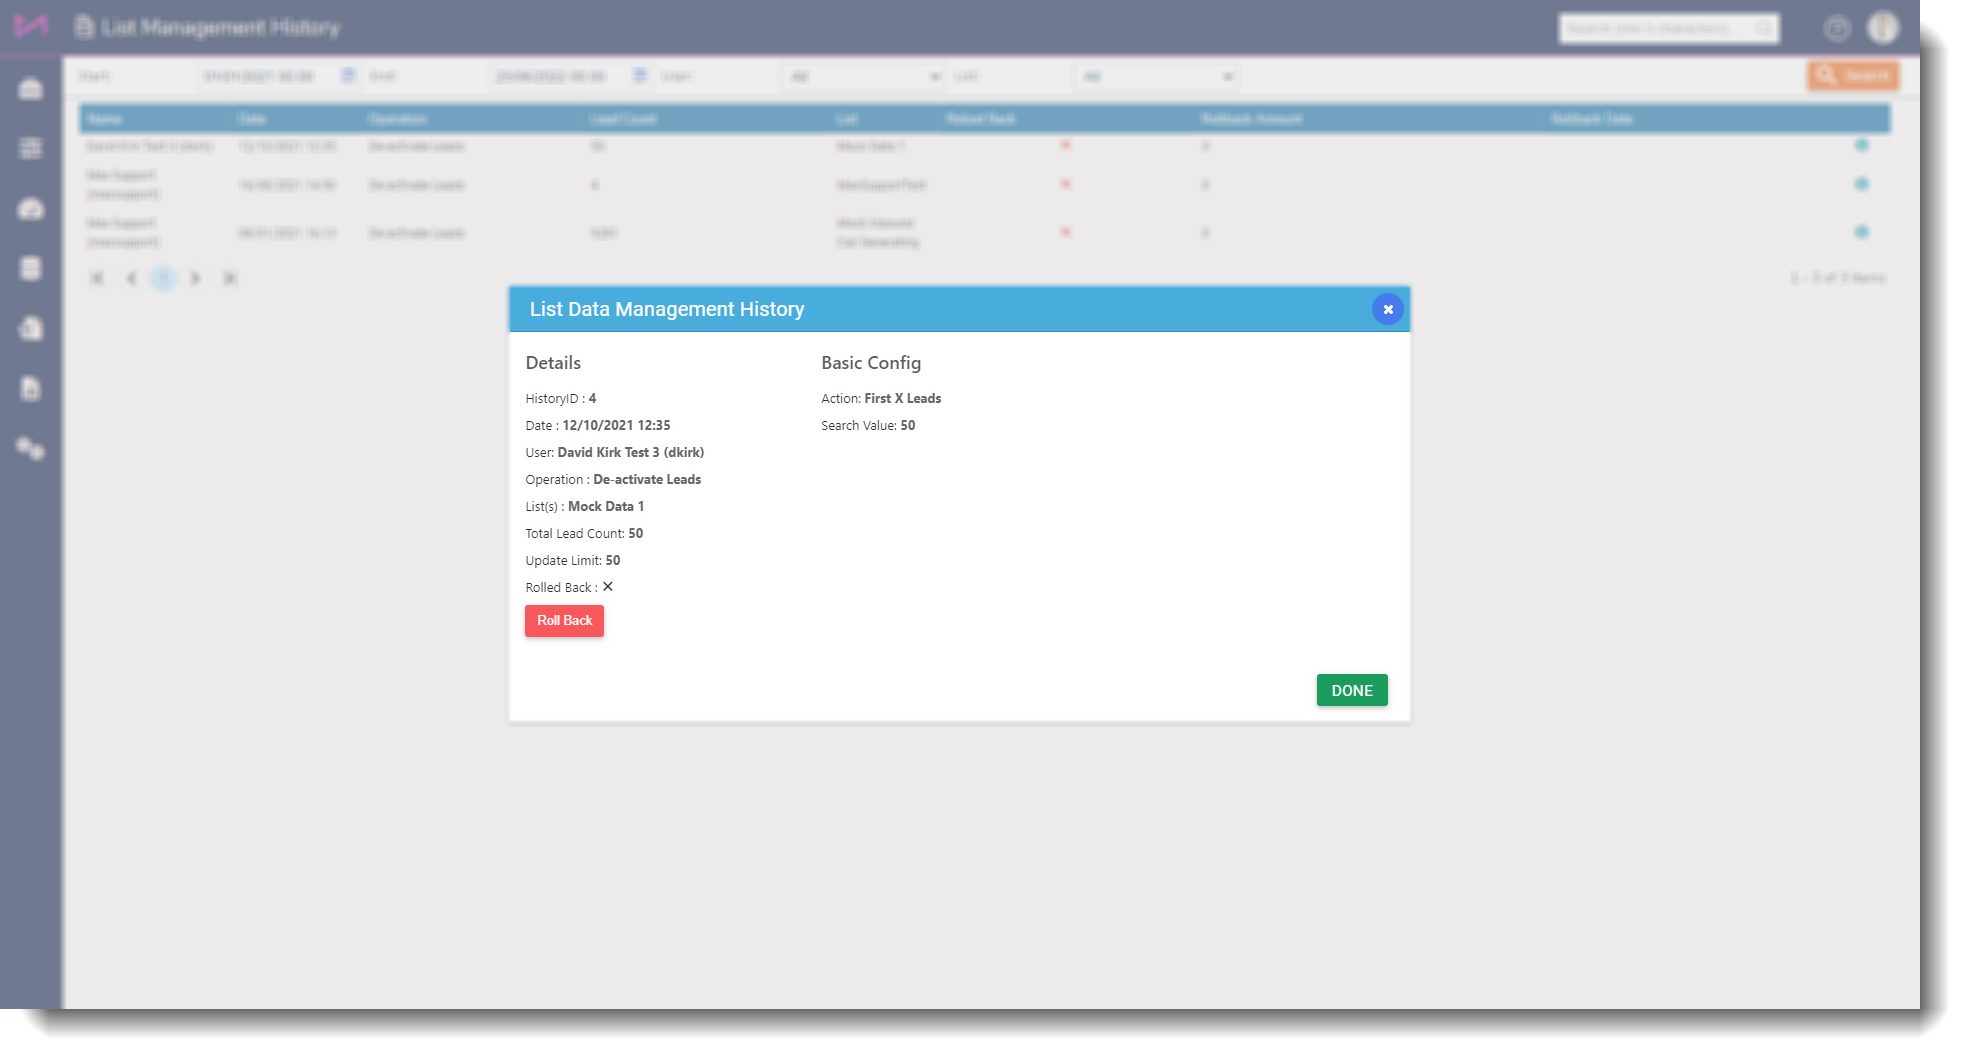1970x1059 pixels.
Task: Click the sliders settings icon in sidebar
Action: click(x=31, y=148)
